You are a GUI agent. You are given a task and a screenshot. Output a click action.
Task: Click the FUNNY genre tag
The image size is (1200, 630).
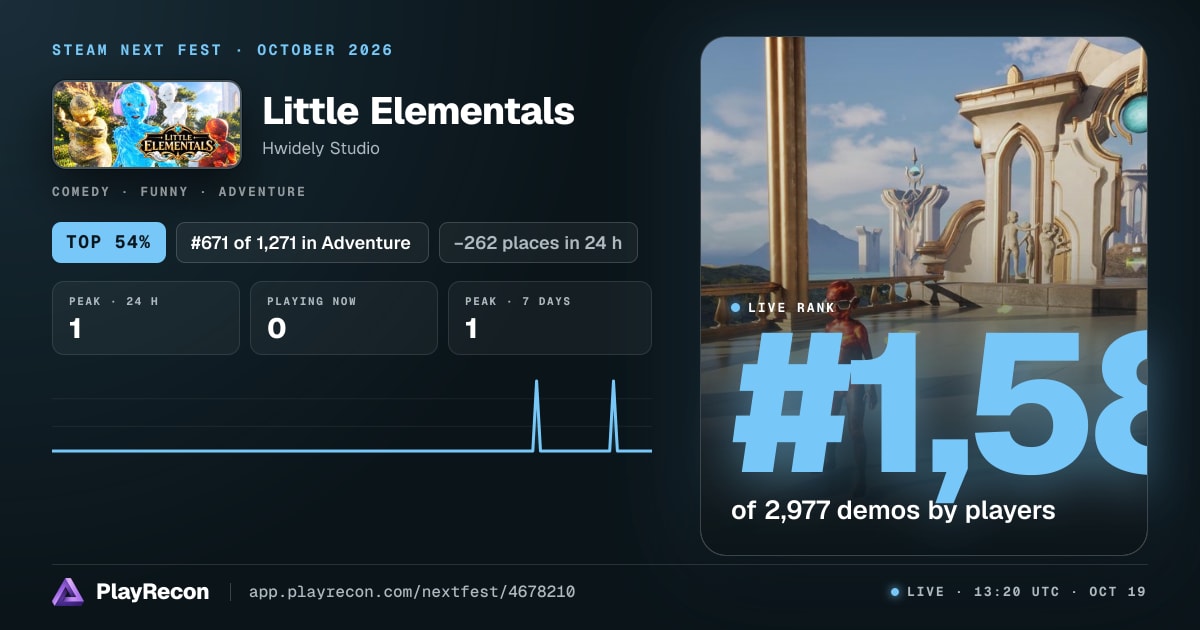(164, 191)
